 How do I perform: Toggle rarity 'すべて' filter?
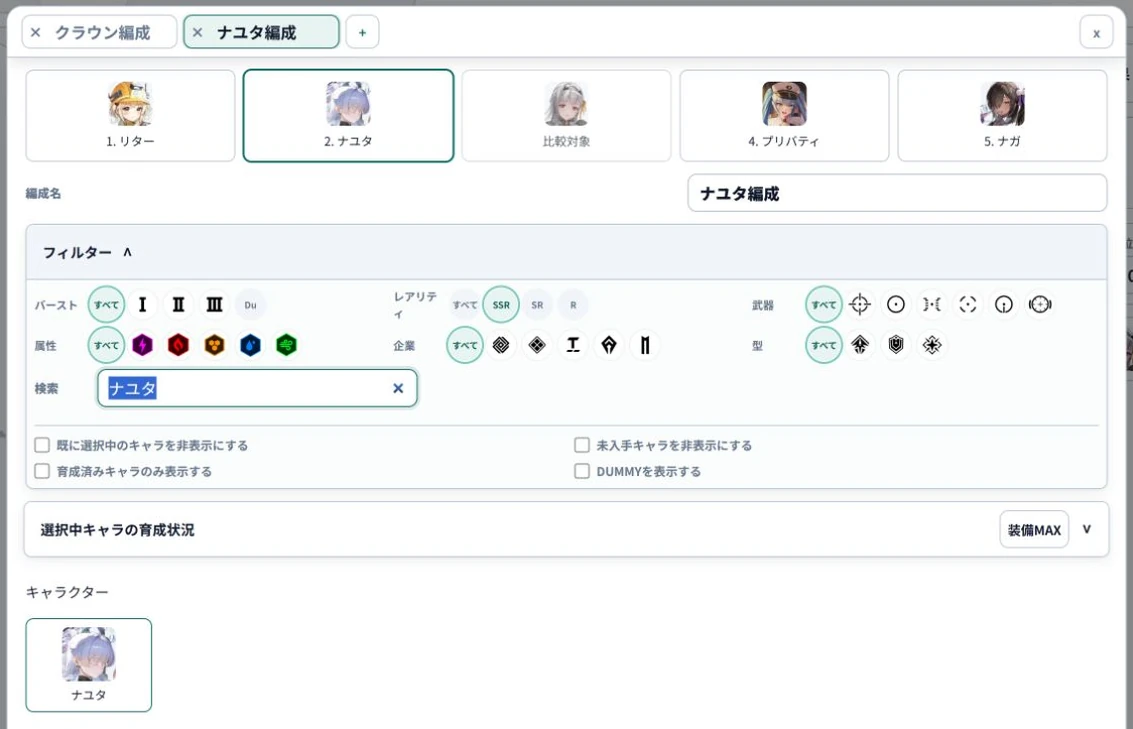click(x=465, y=305)
